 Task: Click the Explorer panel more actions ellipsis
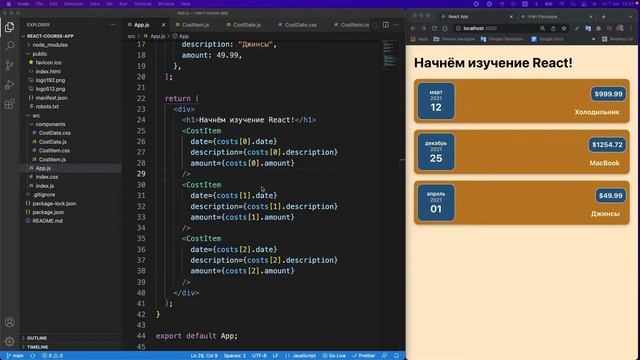[112, 25]
